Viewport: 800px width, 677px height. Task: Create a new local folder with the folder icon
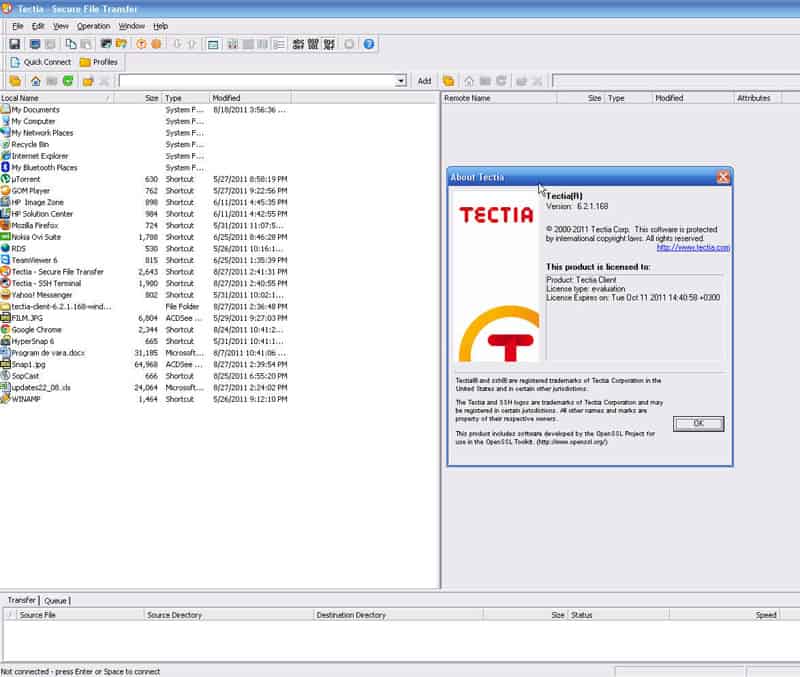coord(88,81)
